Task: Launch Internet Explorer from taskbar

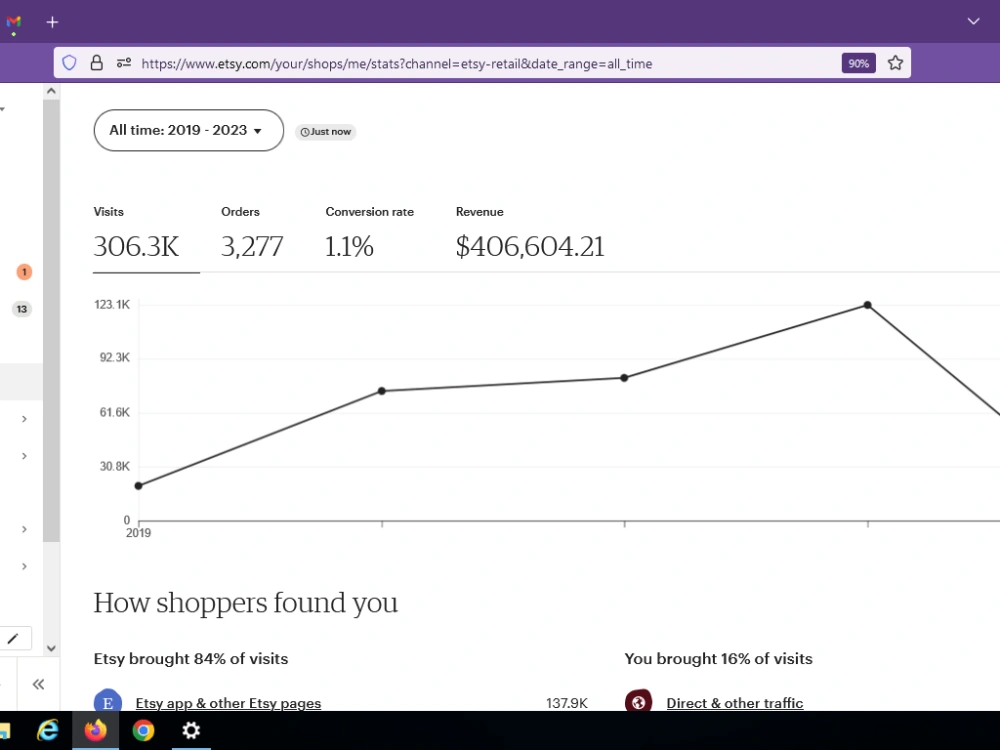Action: [48, 730]
